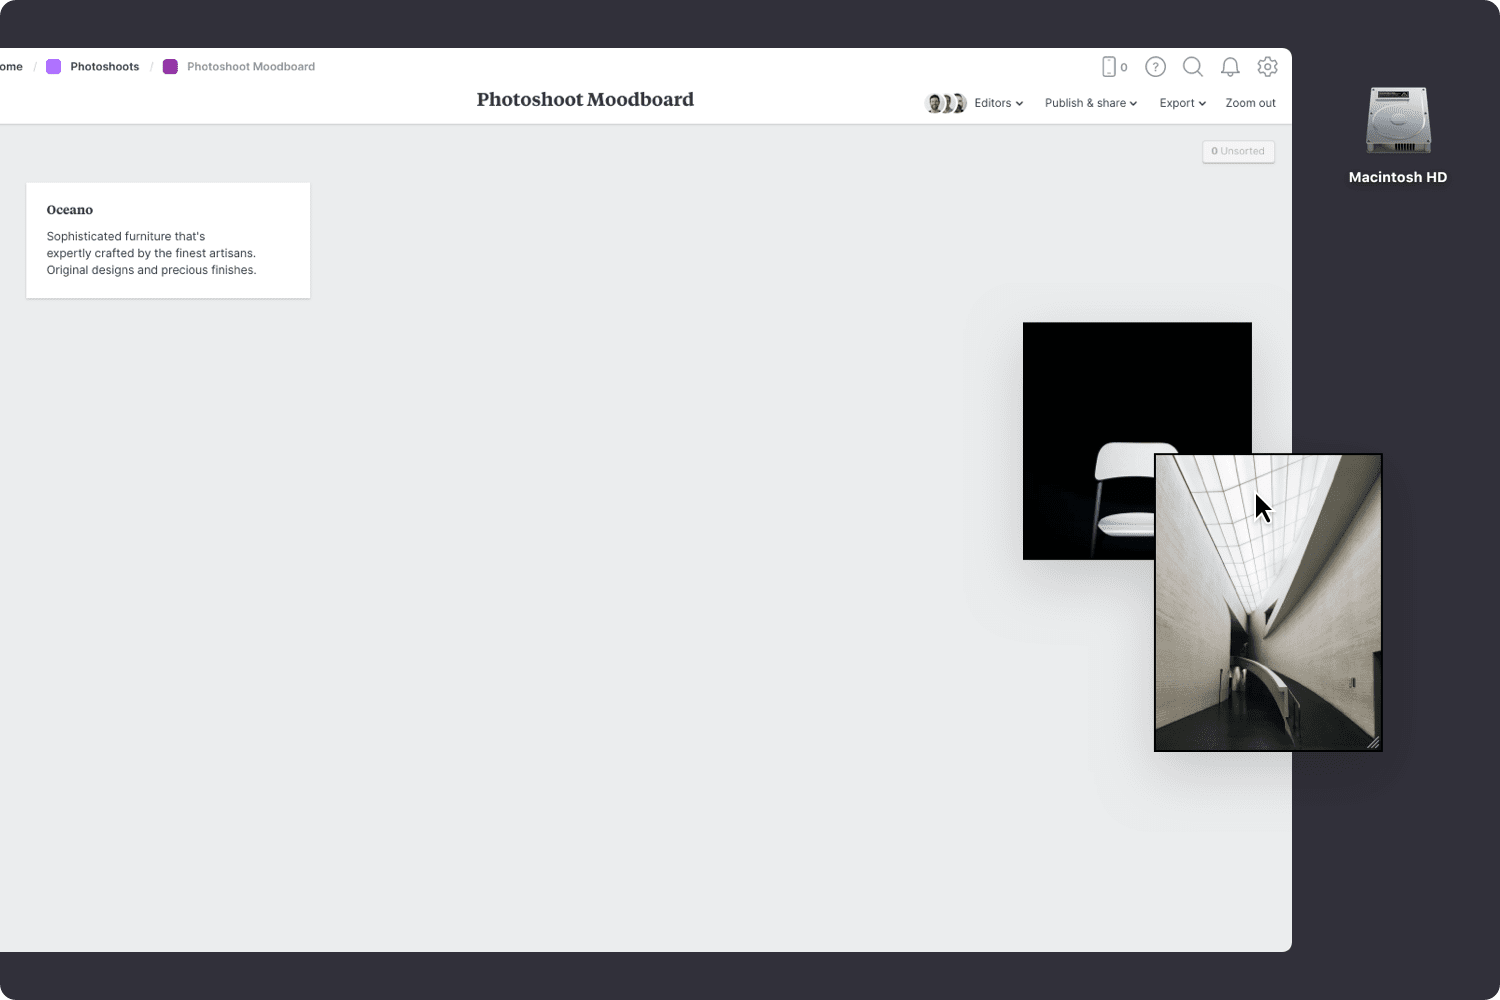Click the Zoom out button

(1250, 103)
